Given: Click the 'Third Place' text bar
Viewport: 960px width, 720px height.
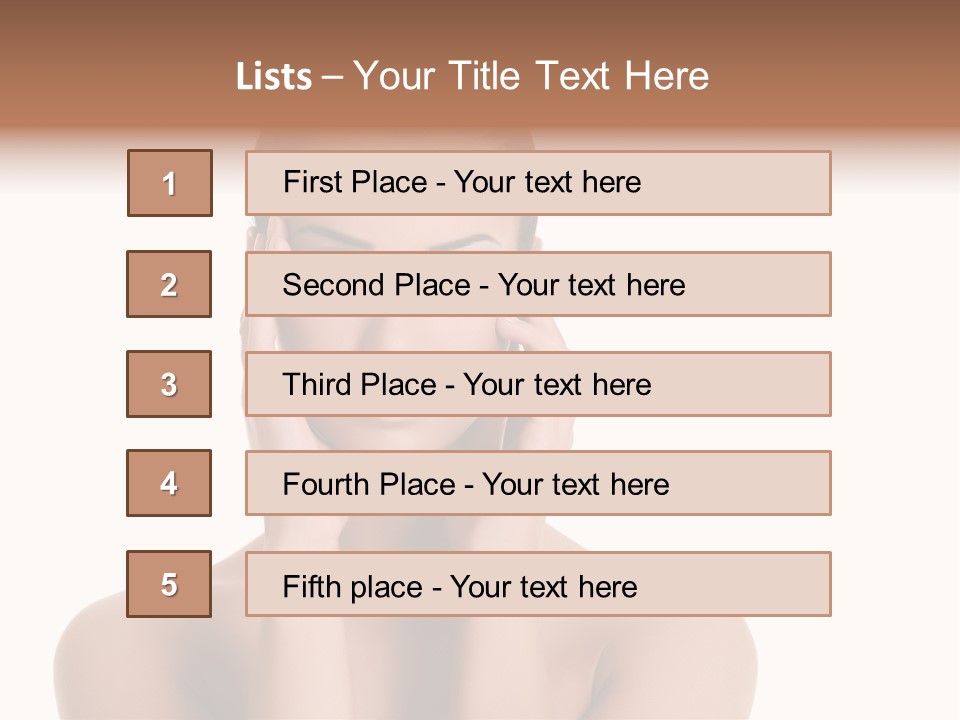Looking at the screenshot, I should click(538, 384).
